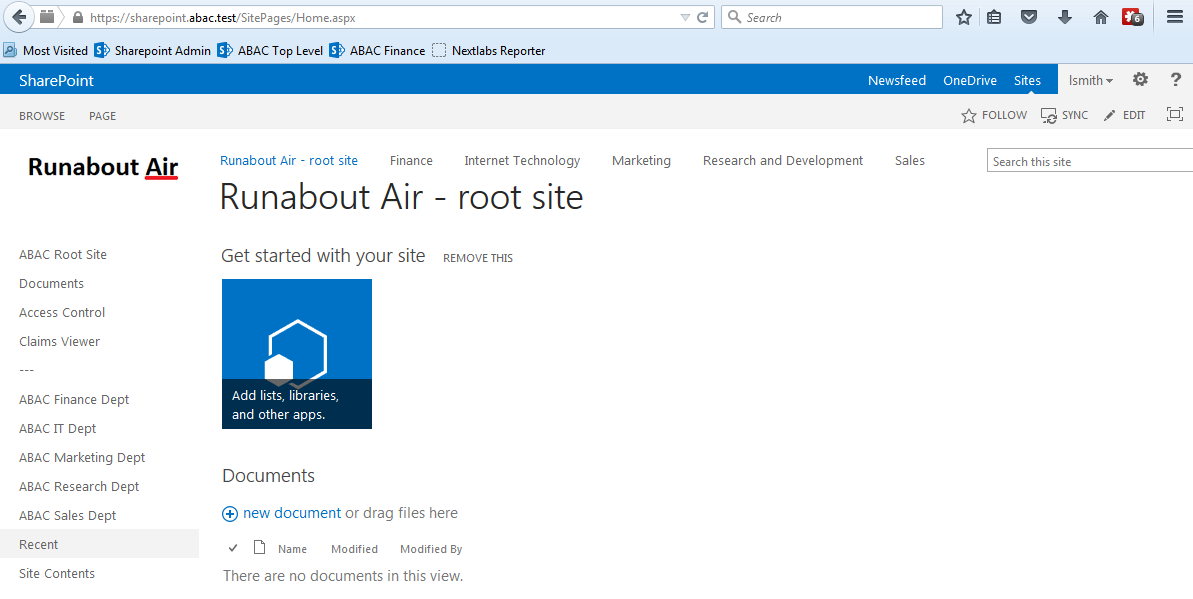Click the new document link

(x=292, y=513)
